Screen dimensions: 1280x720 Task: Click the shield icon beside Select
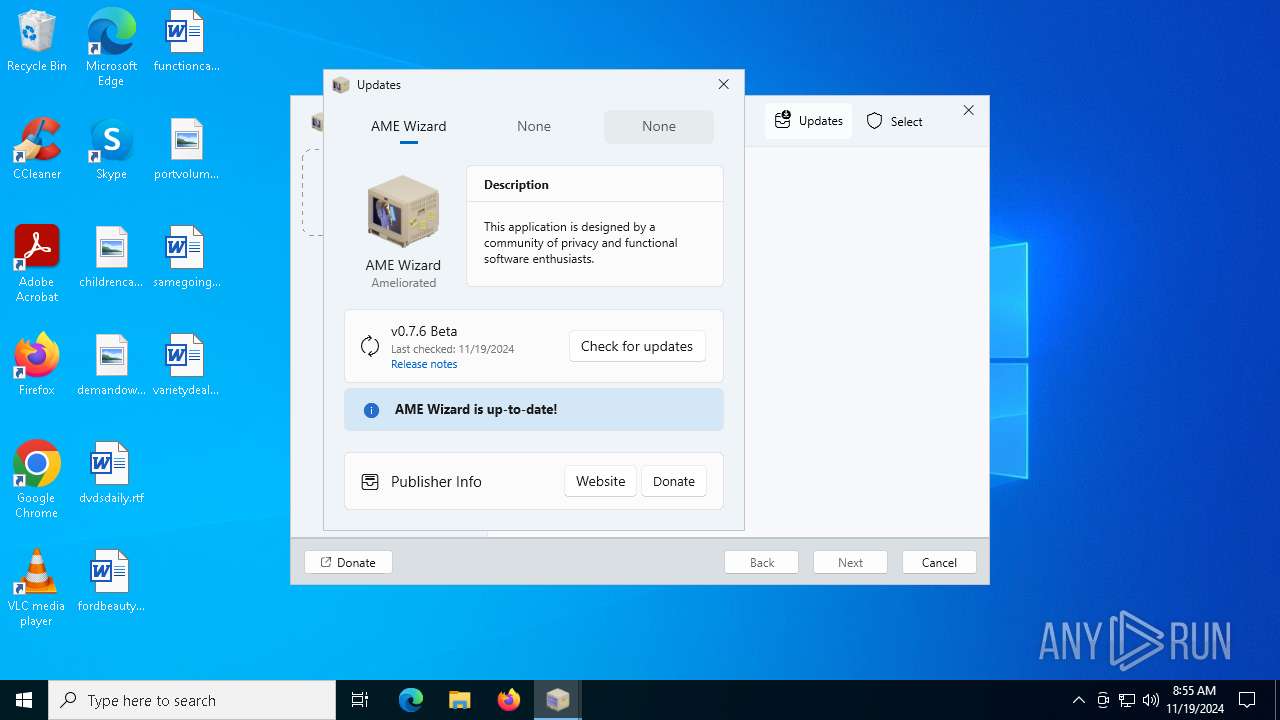875,121
